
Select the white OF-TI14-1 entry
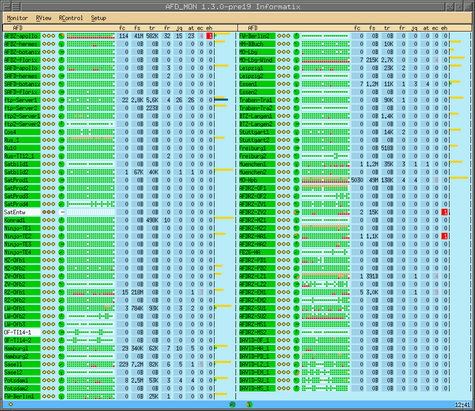click(22, 332)
